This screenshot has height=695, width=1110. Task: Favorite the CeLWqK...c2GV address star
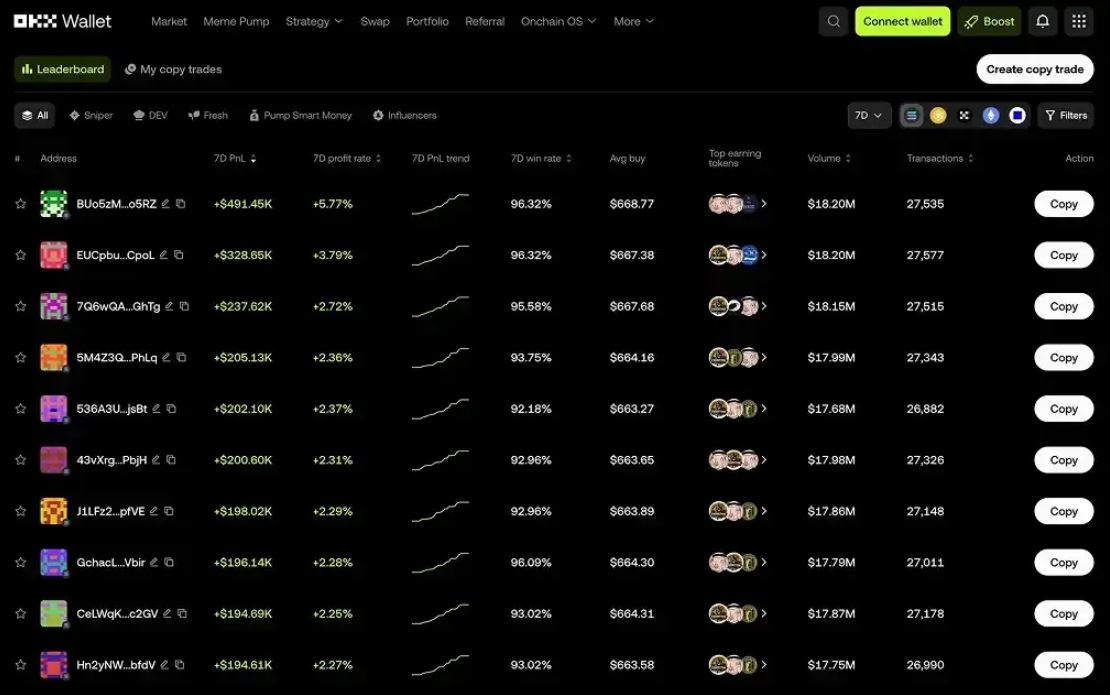pos(21,614)
